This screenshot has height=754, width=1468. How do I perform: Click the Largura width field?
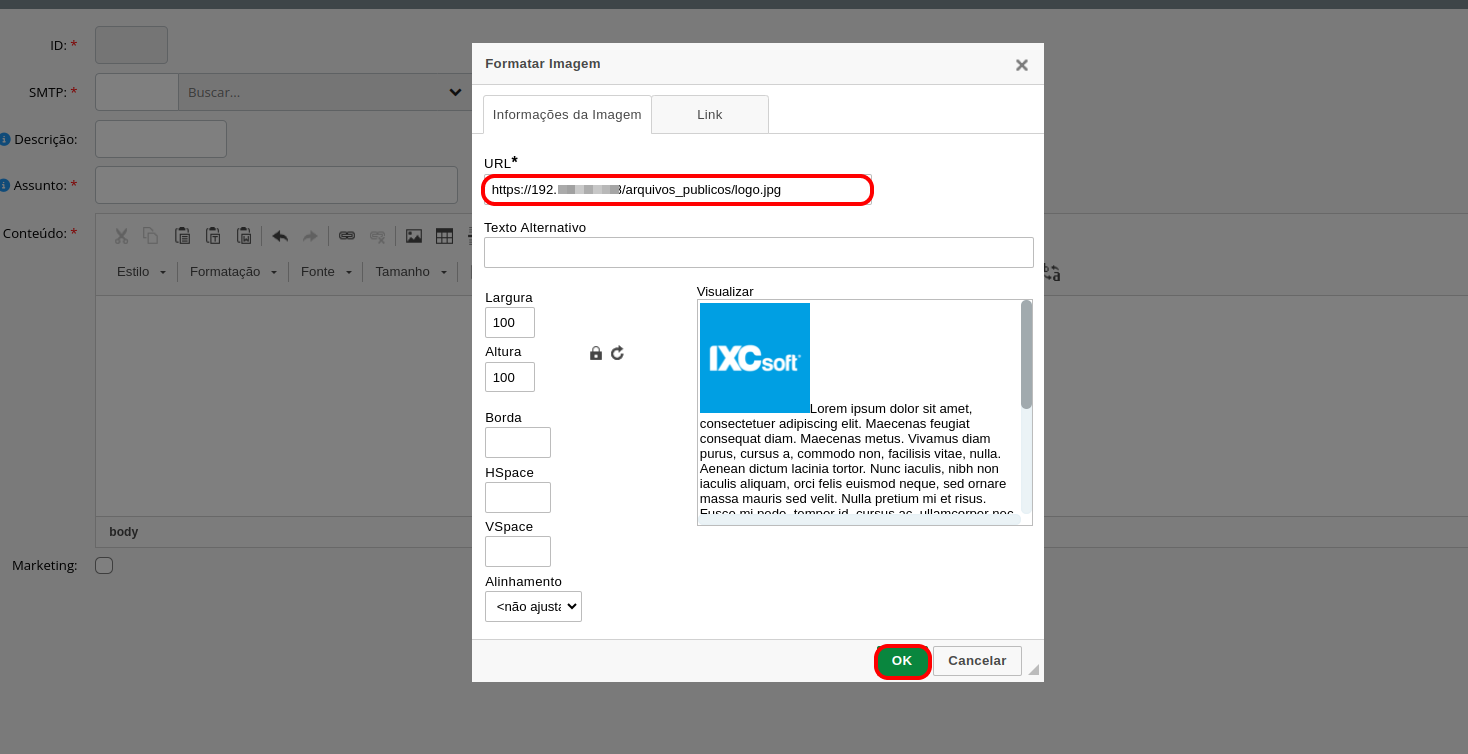510,322
